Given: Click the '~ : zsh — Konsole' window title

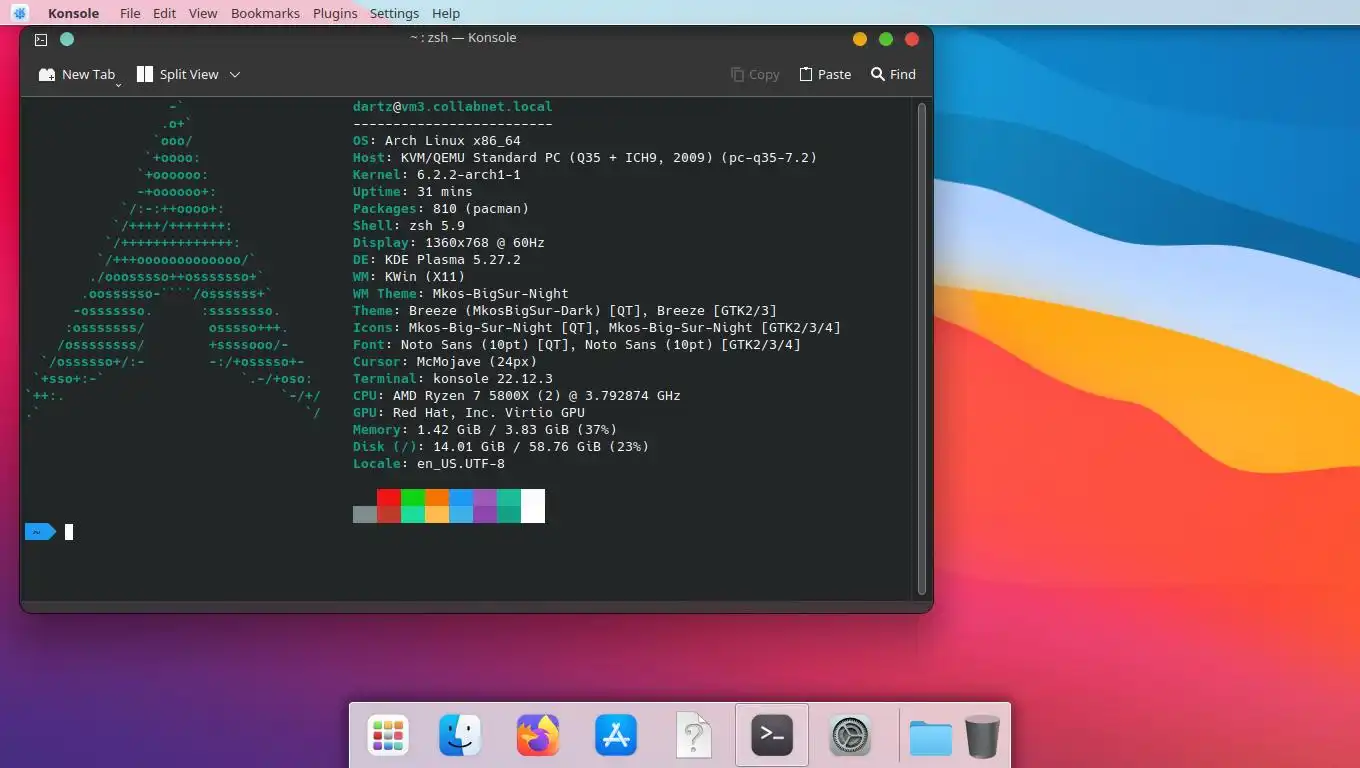Looking at the screenshot, I should click(x=463, y=38).
